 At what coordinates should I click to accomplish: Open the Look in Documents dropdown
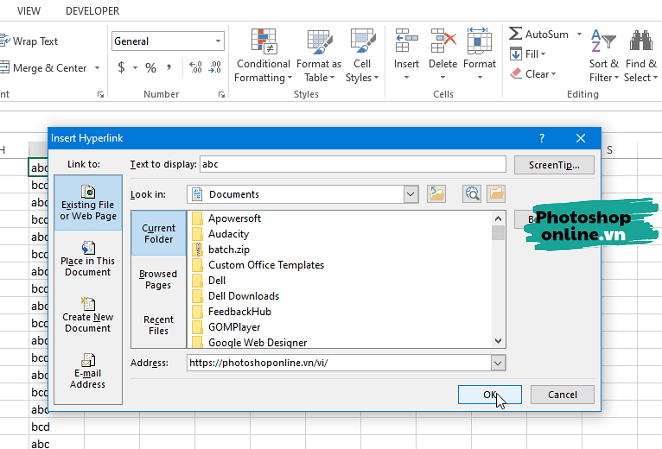click(410, 194)
